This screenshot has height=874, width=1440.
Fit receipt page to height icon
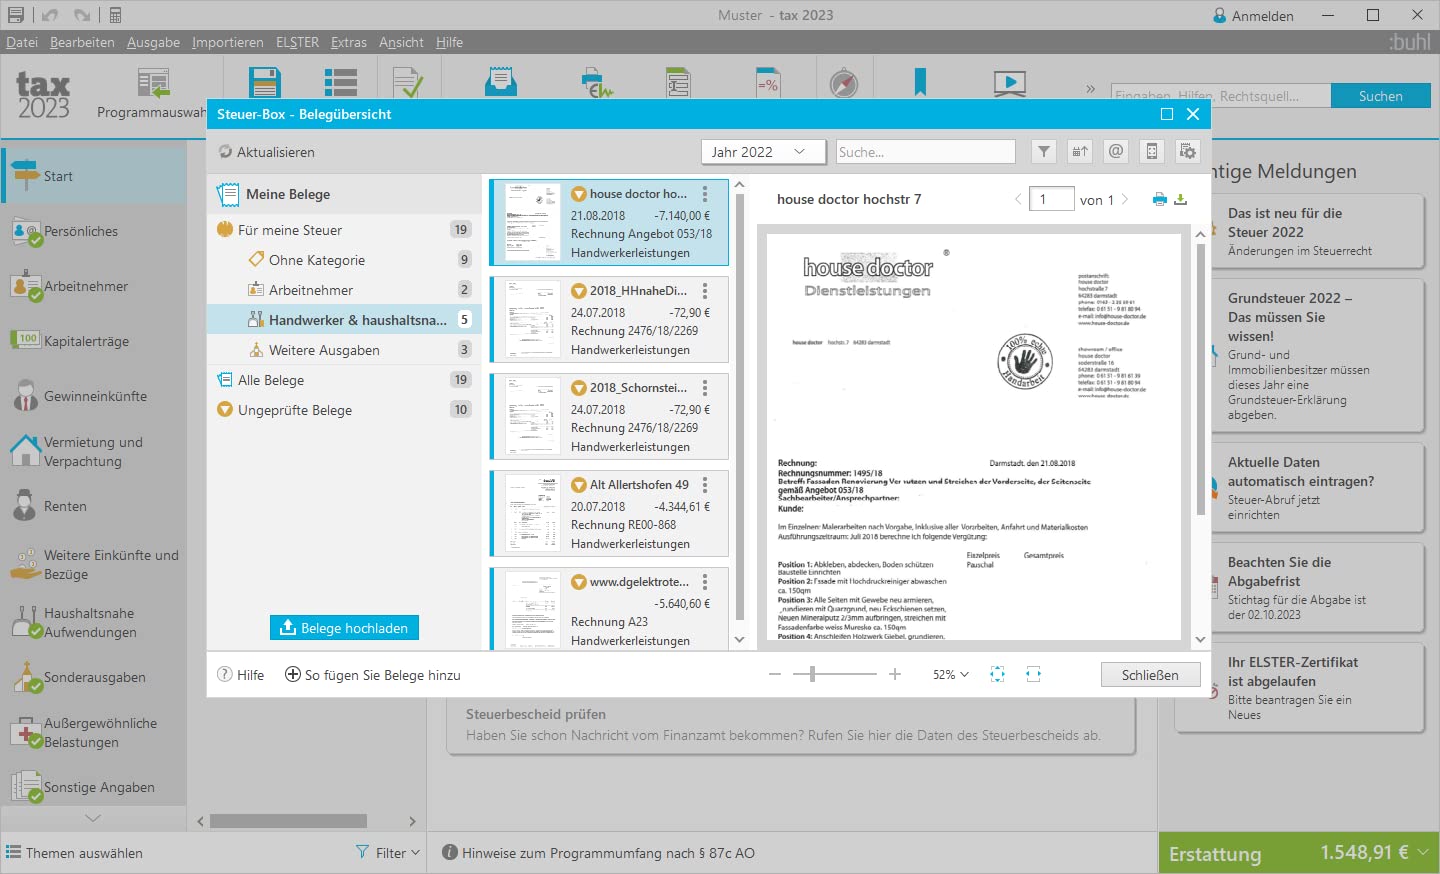point(997,675)
